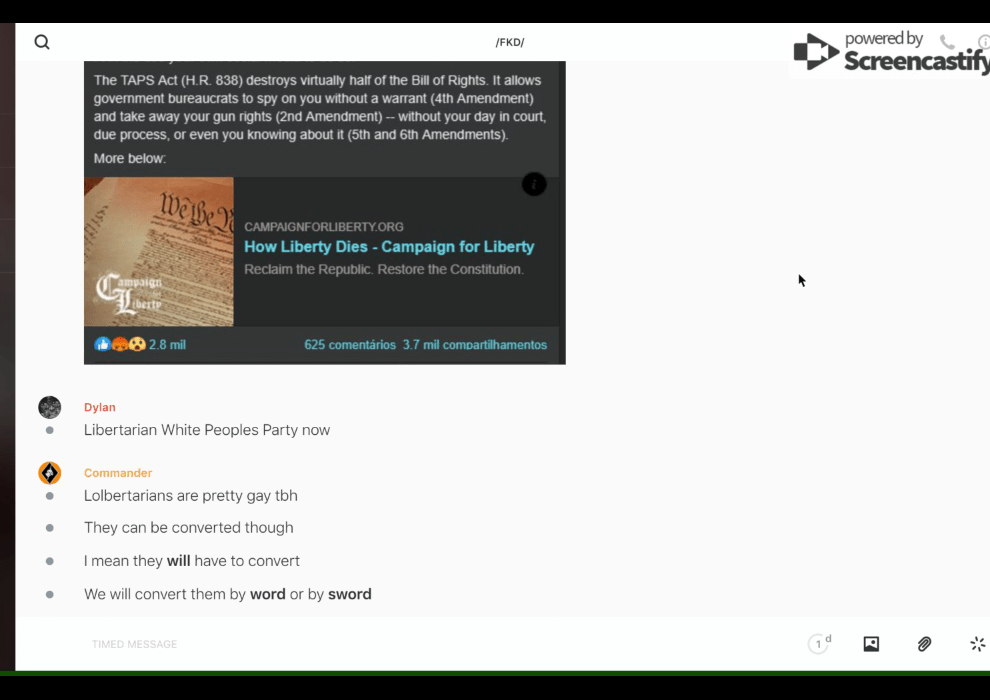Send a ping with the burst icon
This screenshot has height=700, width=990.
tap(977, 644)
